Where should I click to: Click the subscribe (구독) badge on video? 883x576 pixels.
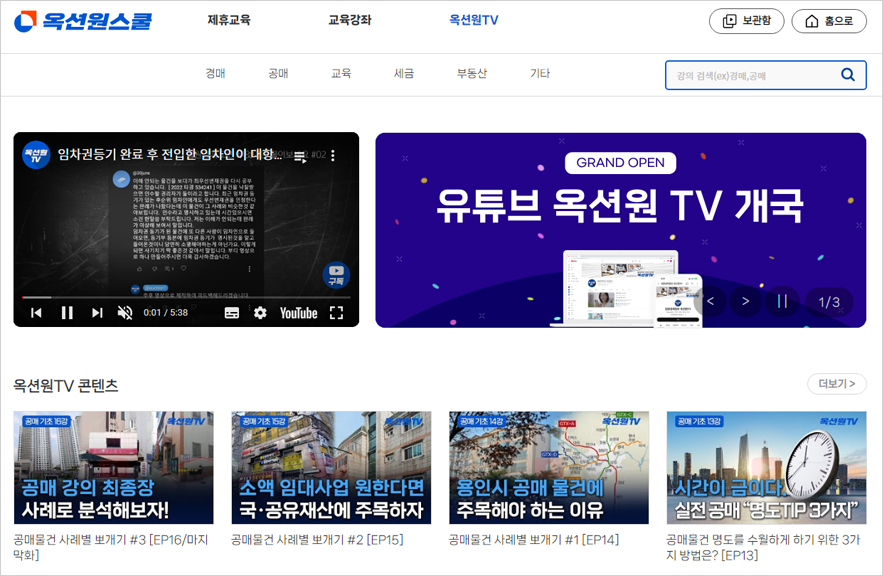[x=336, y=275]
